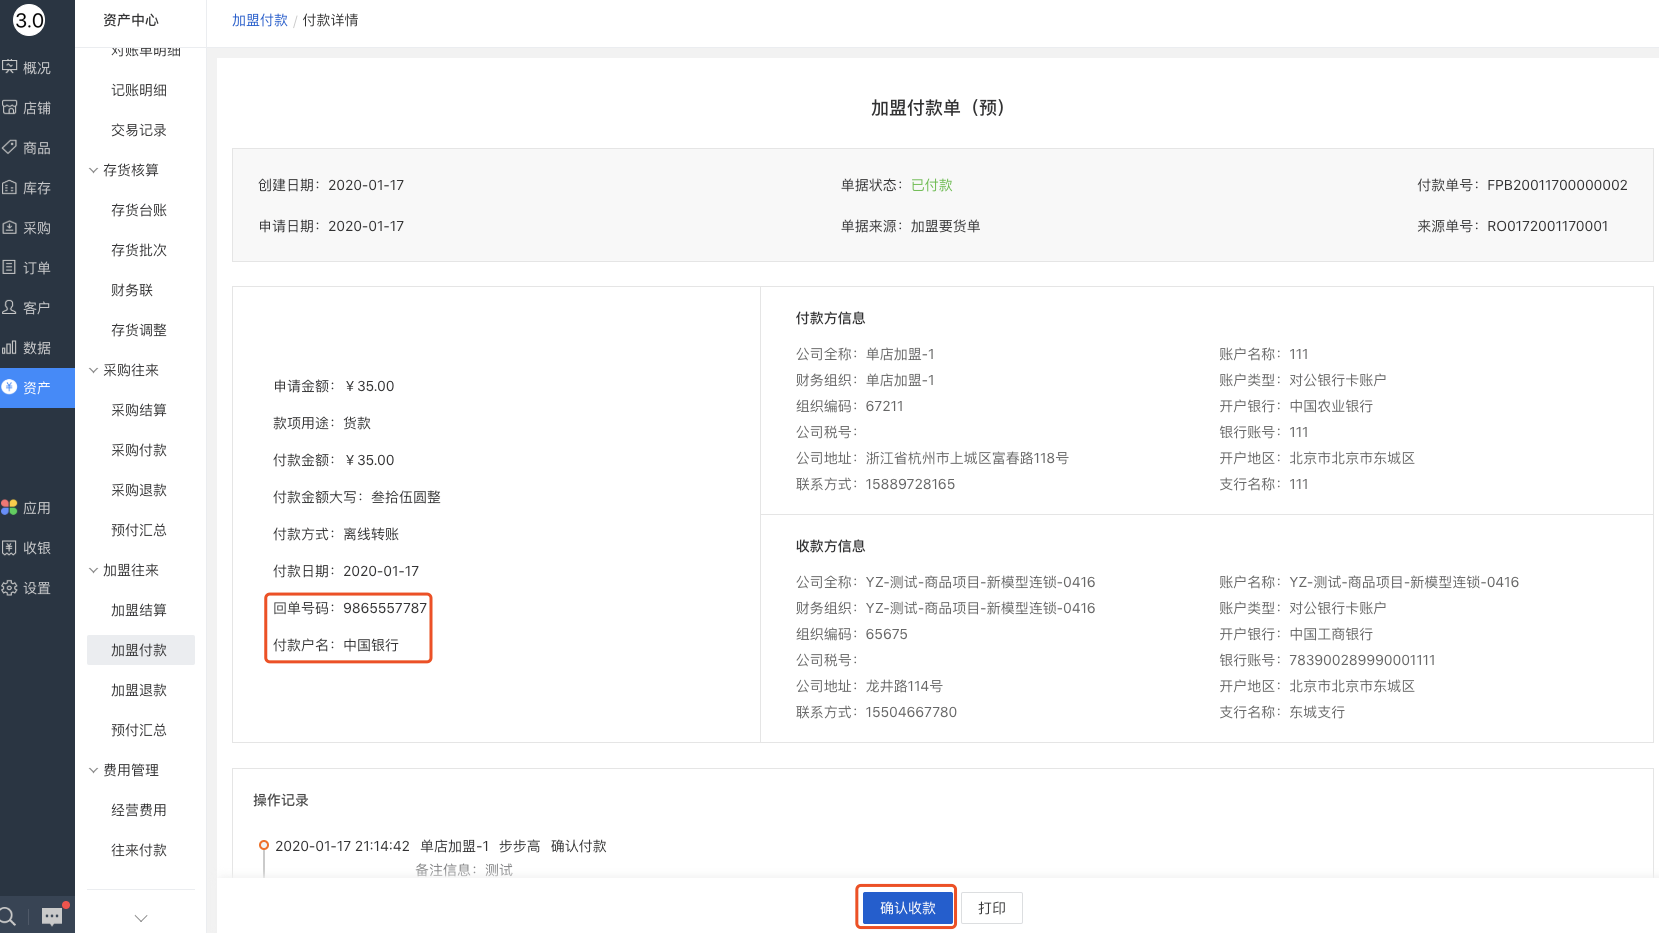
Task: Click 确认收款 confirm button
Action: [x=908, y=908]
